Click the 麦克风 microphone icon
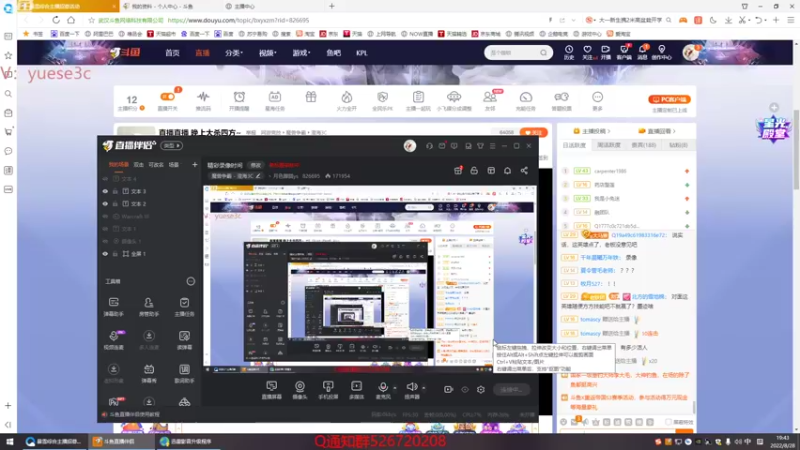The image size is (800, 450). point(383,387)
